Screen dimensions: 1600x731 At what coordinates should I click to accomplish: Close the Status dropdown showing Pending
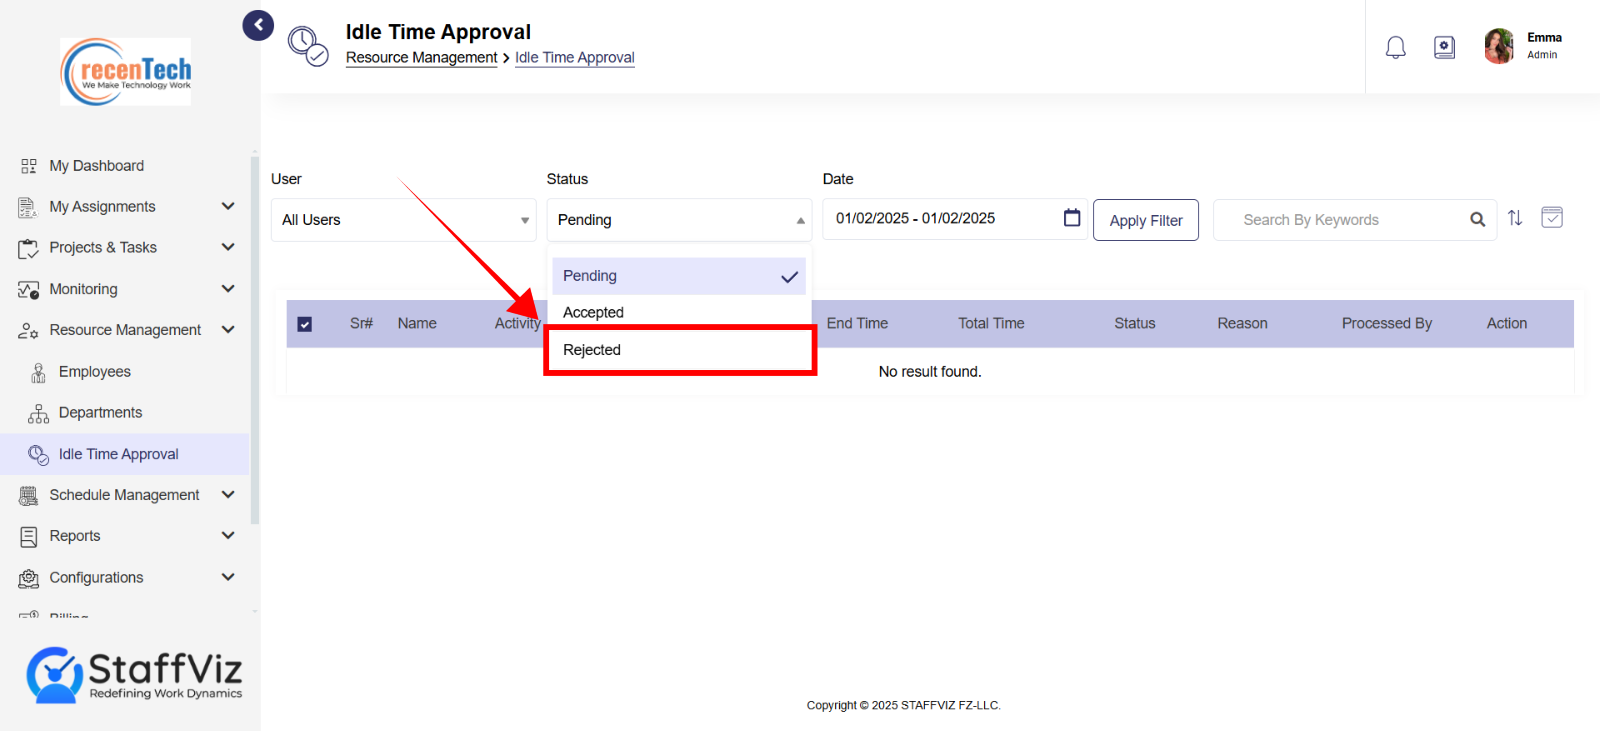coord(679,220)
